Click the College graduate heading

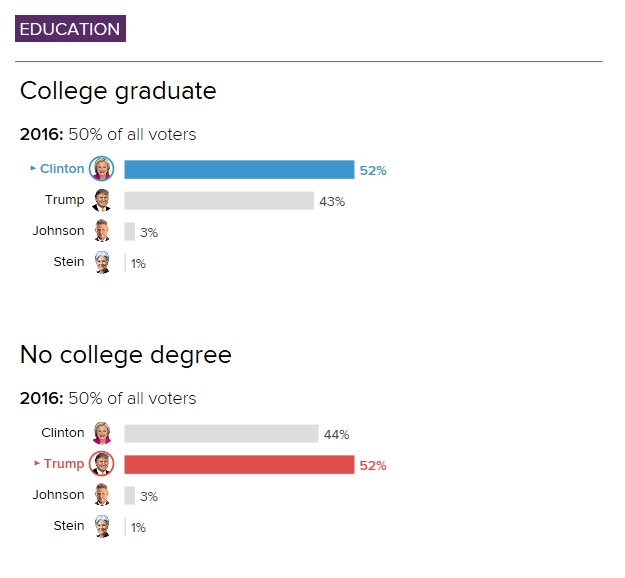[x=118, y=91]
